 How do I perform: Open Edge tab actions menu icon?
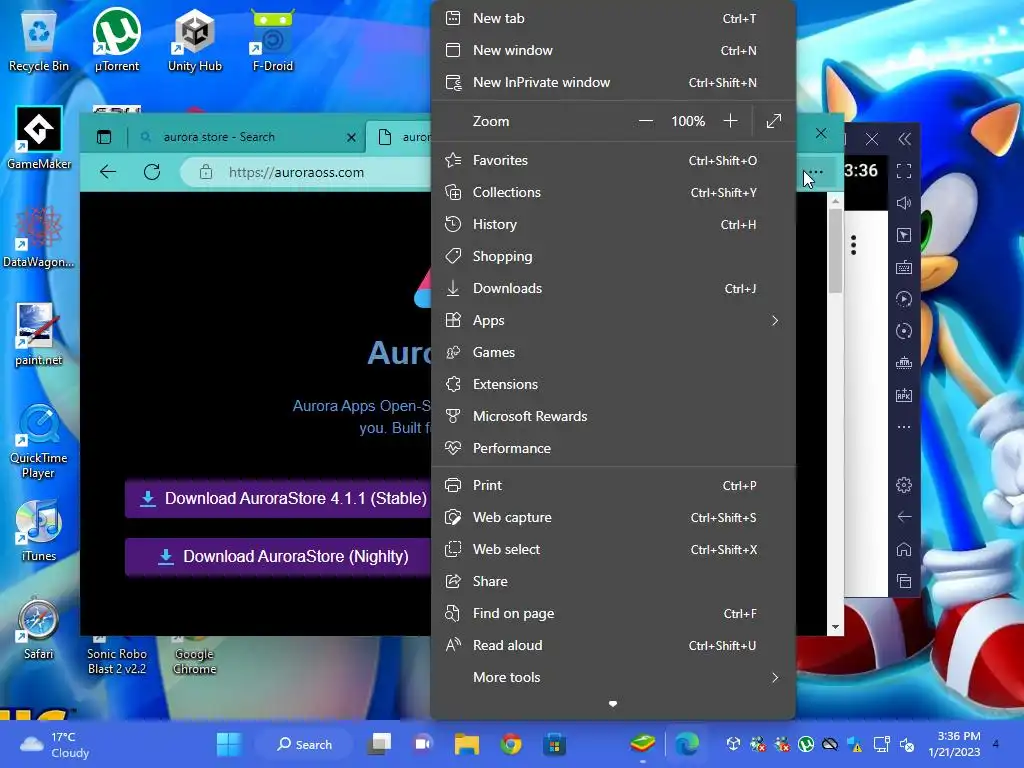[x=104, y=137]
